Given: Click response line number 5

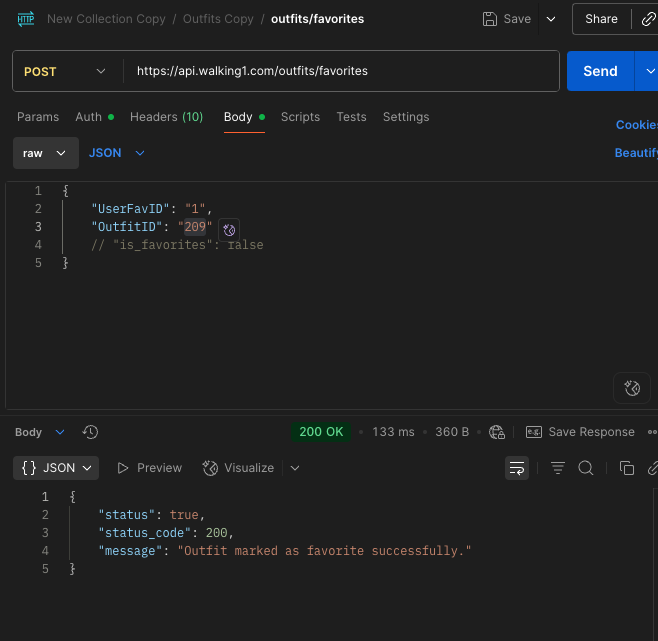Looking at the screenshot, I should tap(45, 569).
